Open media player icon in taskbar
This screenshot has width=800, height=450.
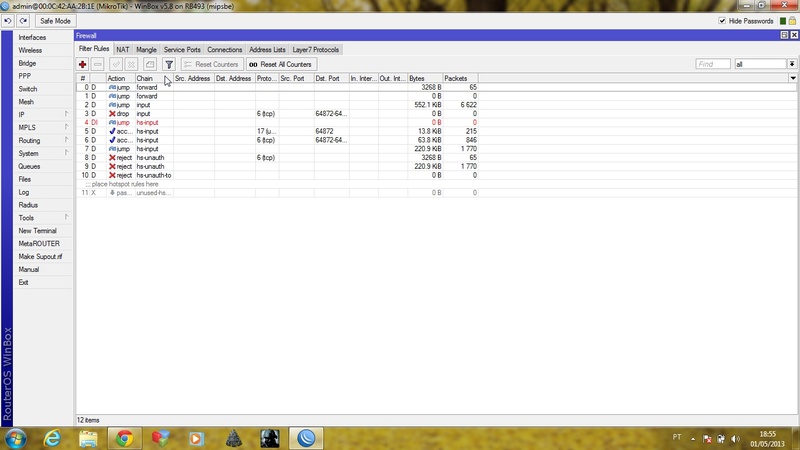(196, 438)
